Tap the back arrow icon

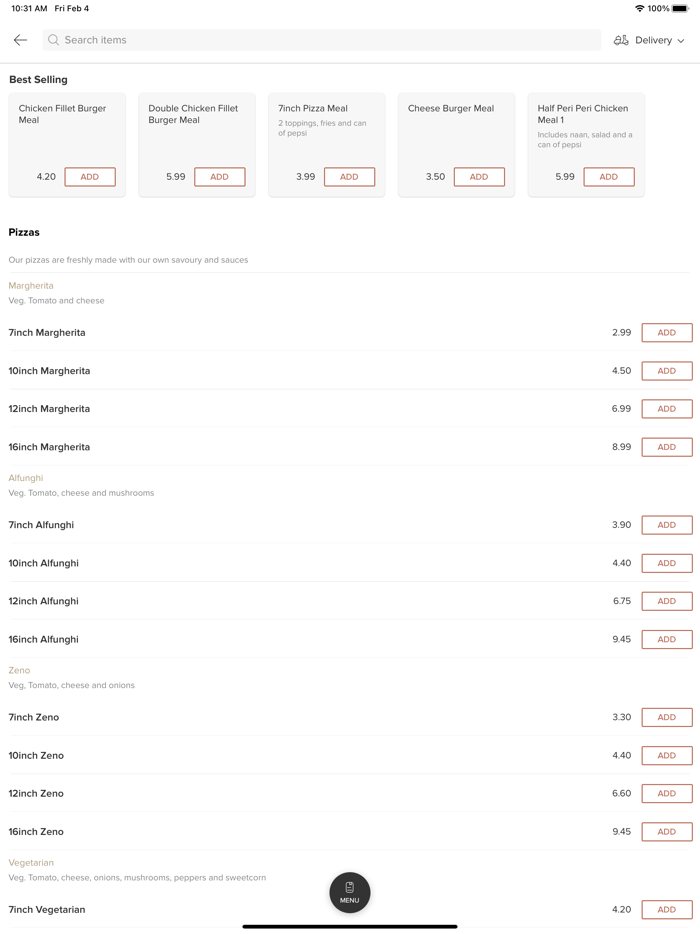(20, 40)
